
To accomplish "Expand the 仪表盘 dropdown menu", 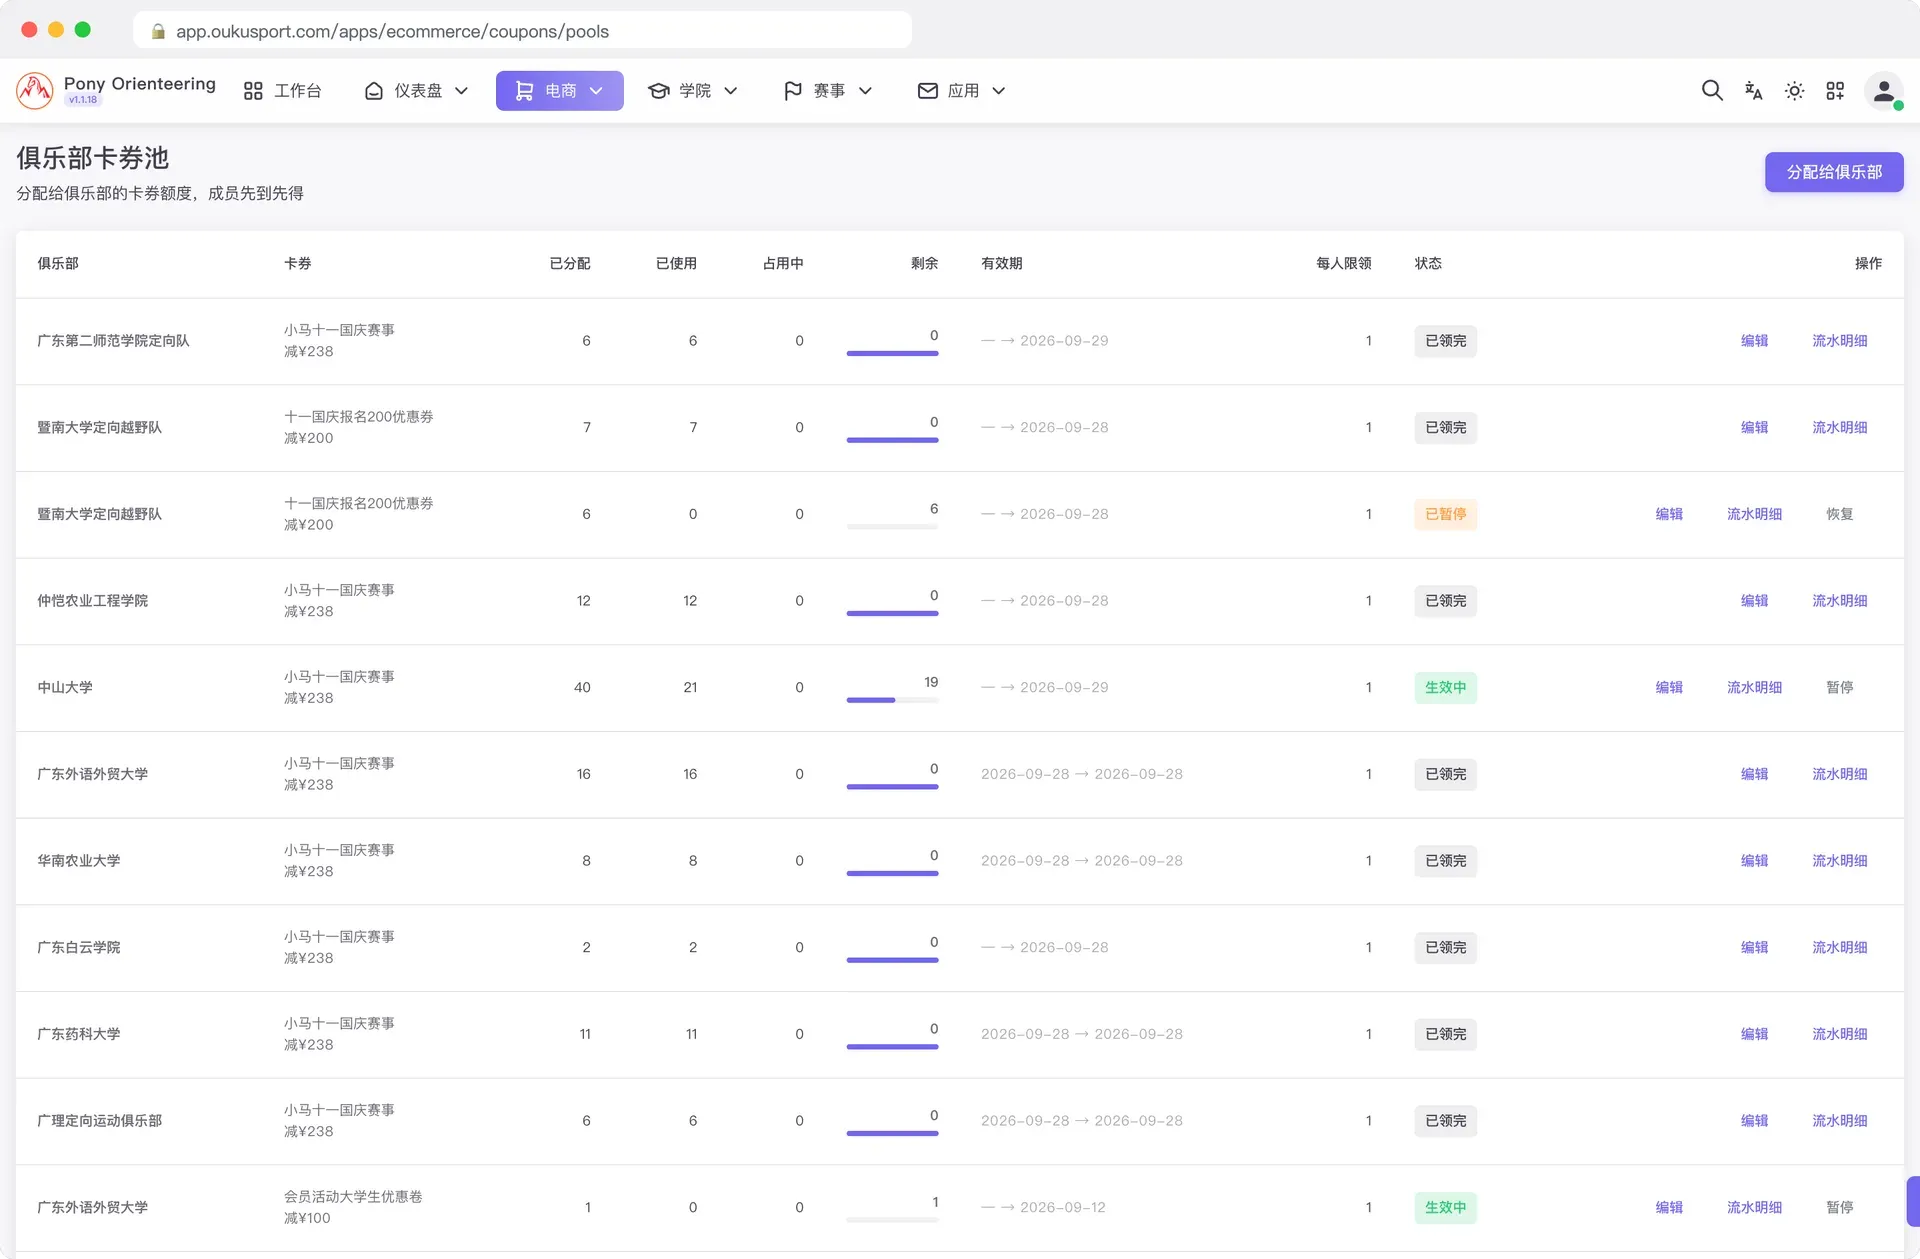I will point(416,91).
